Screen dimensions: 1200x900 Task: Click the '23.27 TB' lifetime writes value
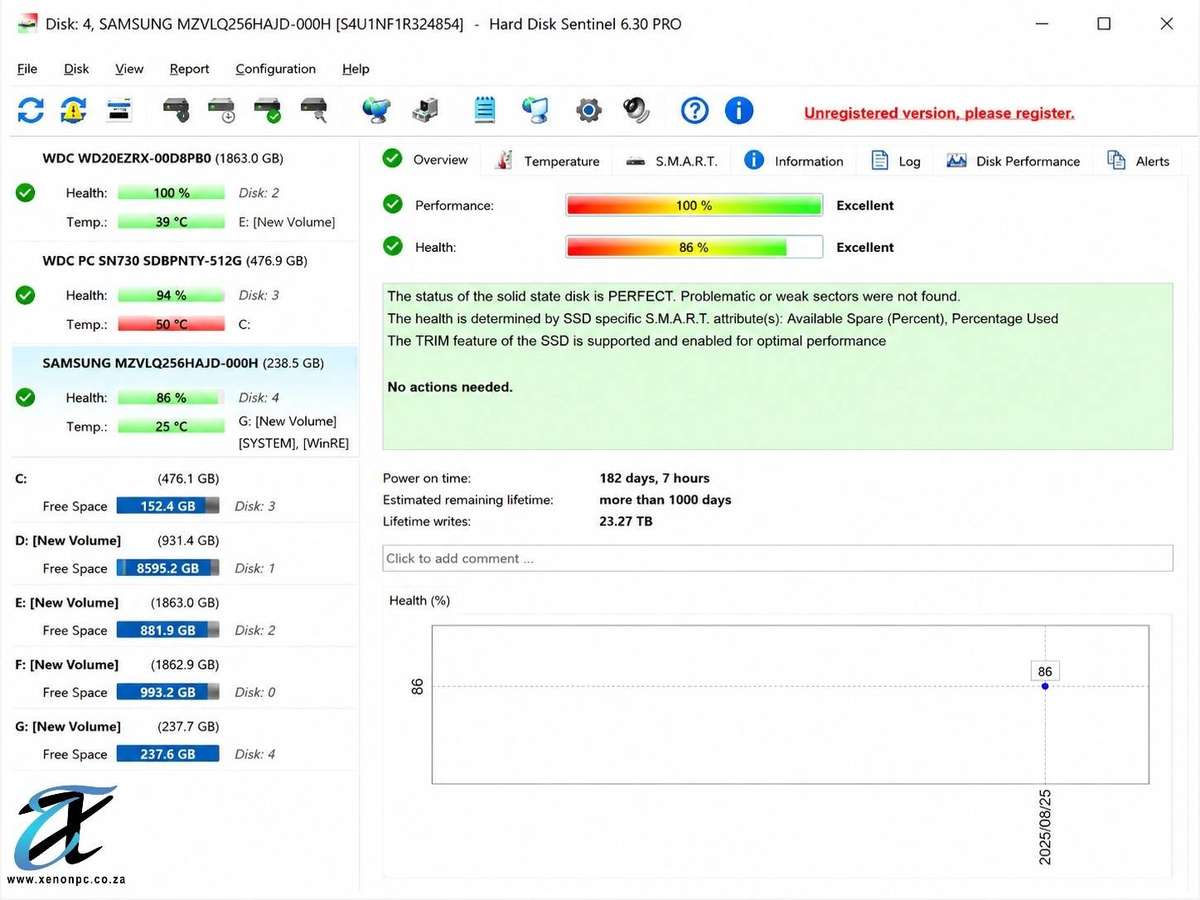[626, 521]
